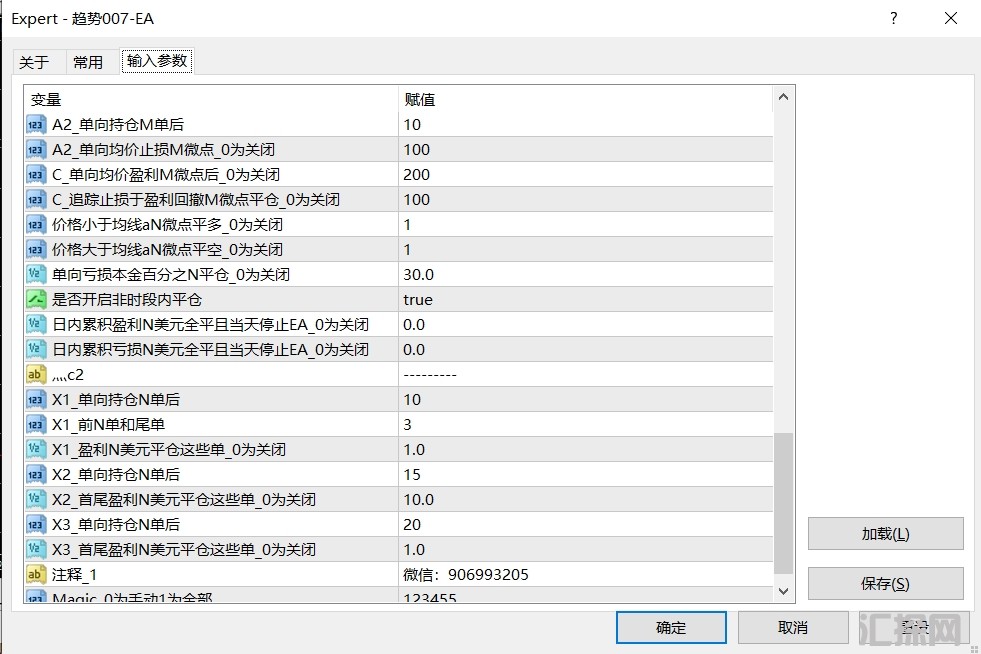Click the string icon beside 注释_1
981x654 pixels.
[x=36, y=575]
